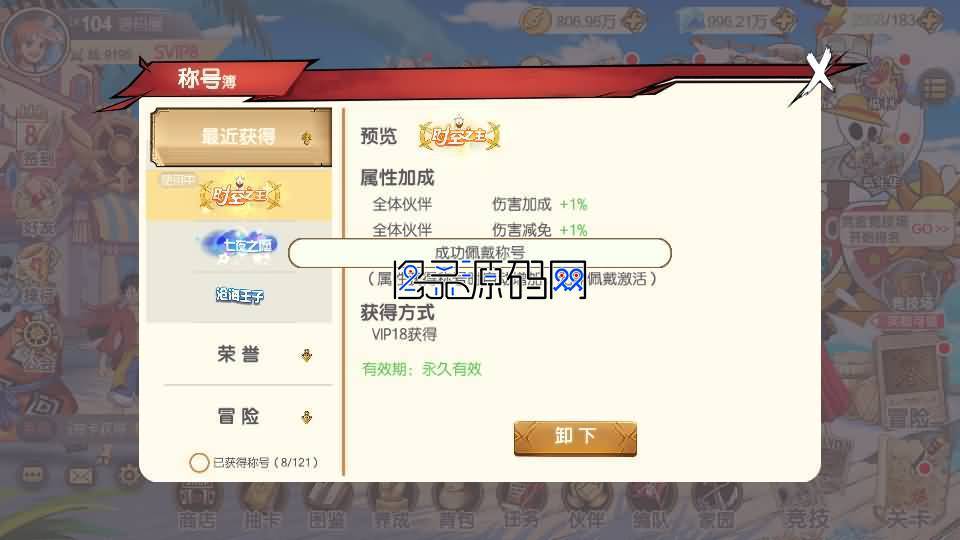Click the 卸下 unequip button
Viewport: 960px width, 540px height.
[575, 437]
